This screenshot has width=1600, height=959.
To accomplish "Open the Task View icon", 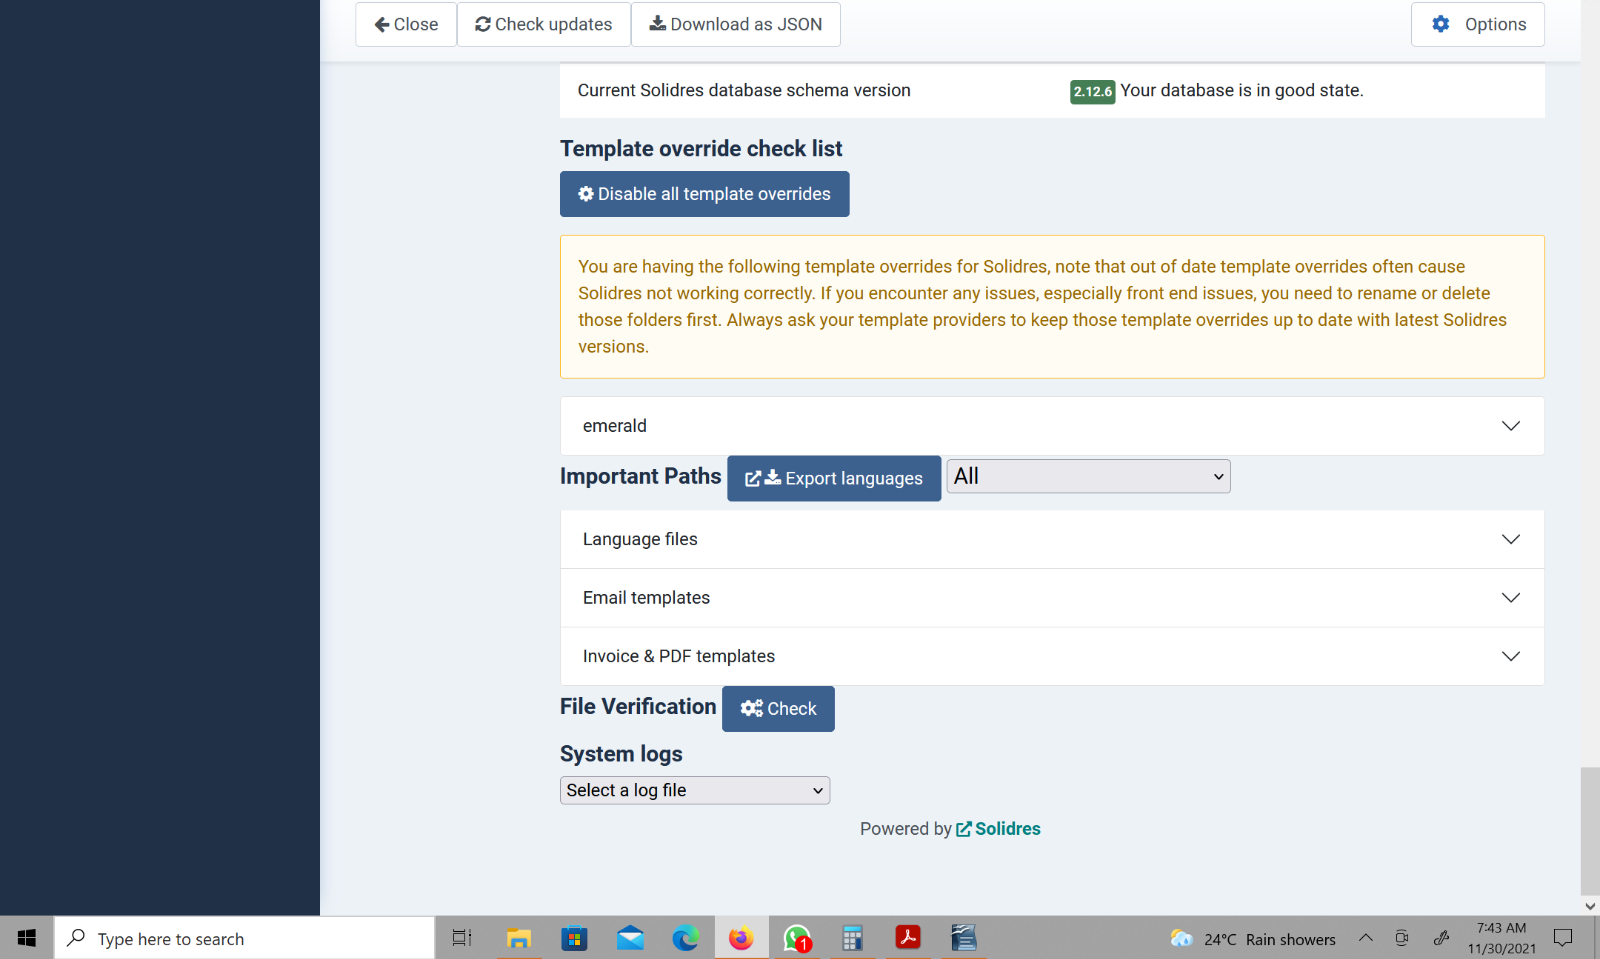I will (x=461, y=938).
